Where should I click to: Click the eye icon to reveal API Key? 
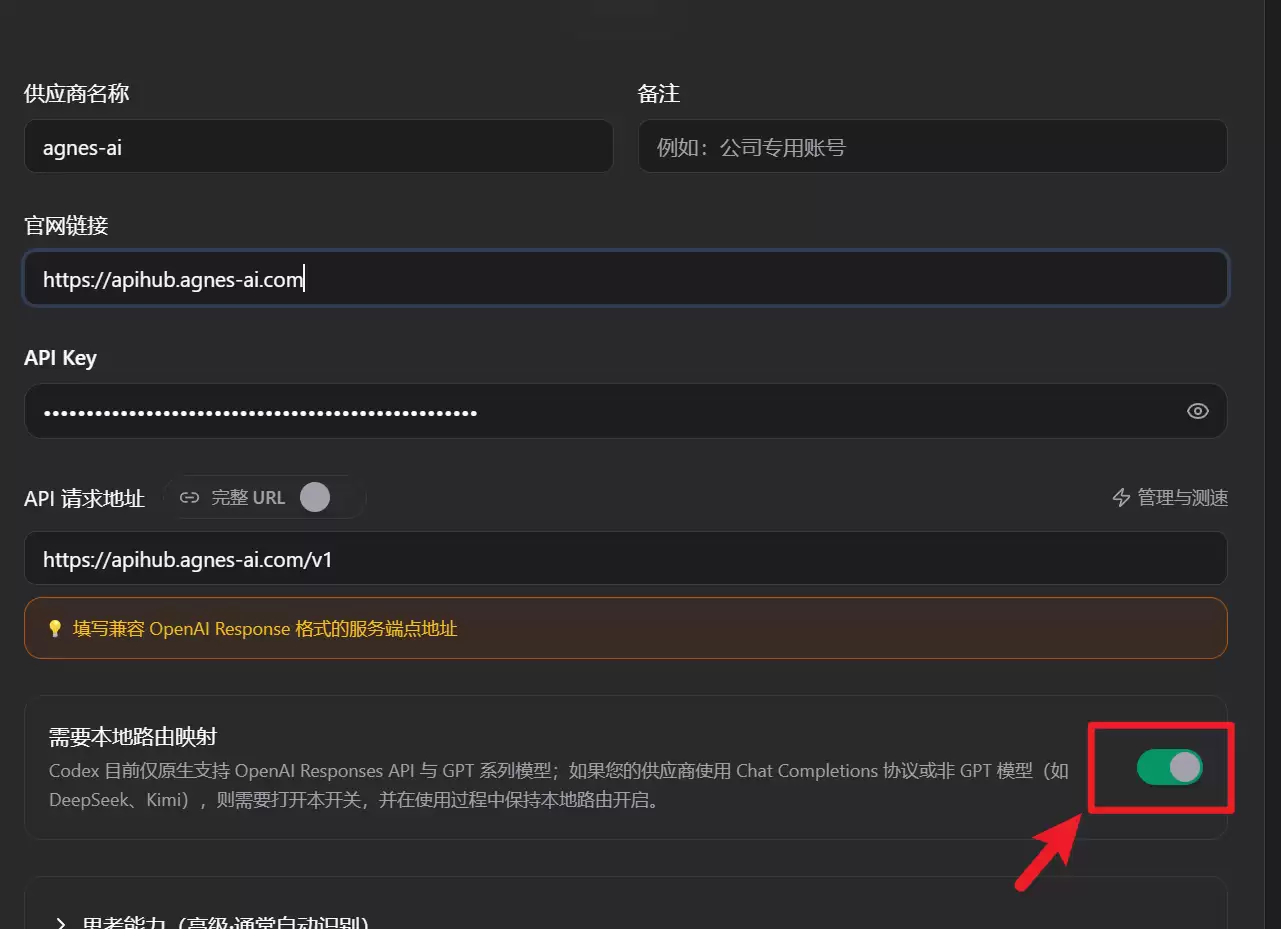[x=1197, y=411]
